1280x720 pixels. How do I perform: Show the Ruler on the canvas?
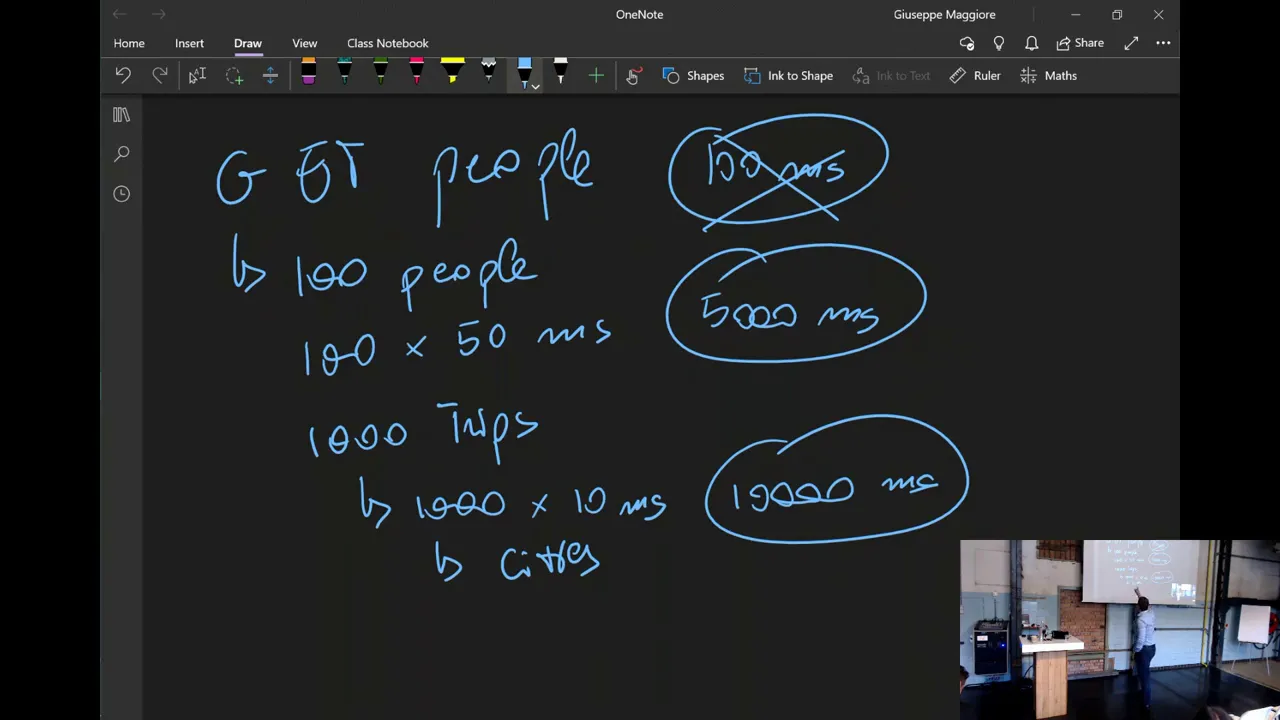[x=975, y=75]
